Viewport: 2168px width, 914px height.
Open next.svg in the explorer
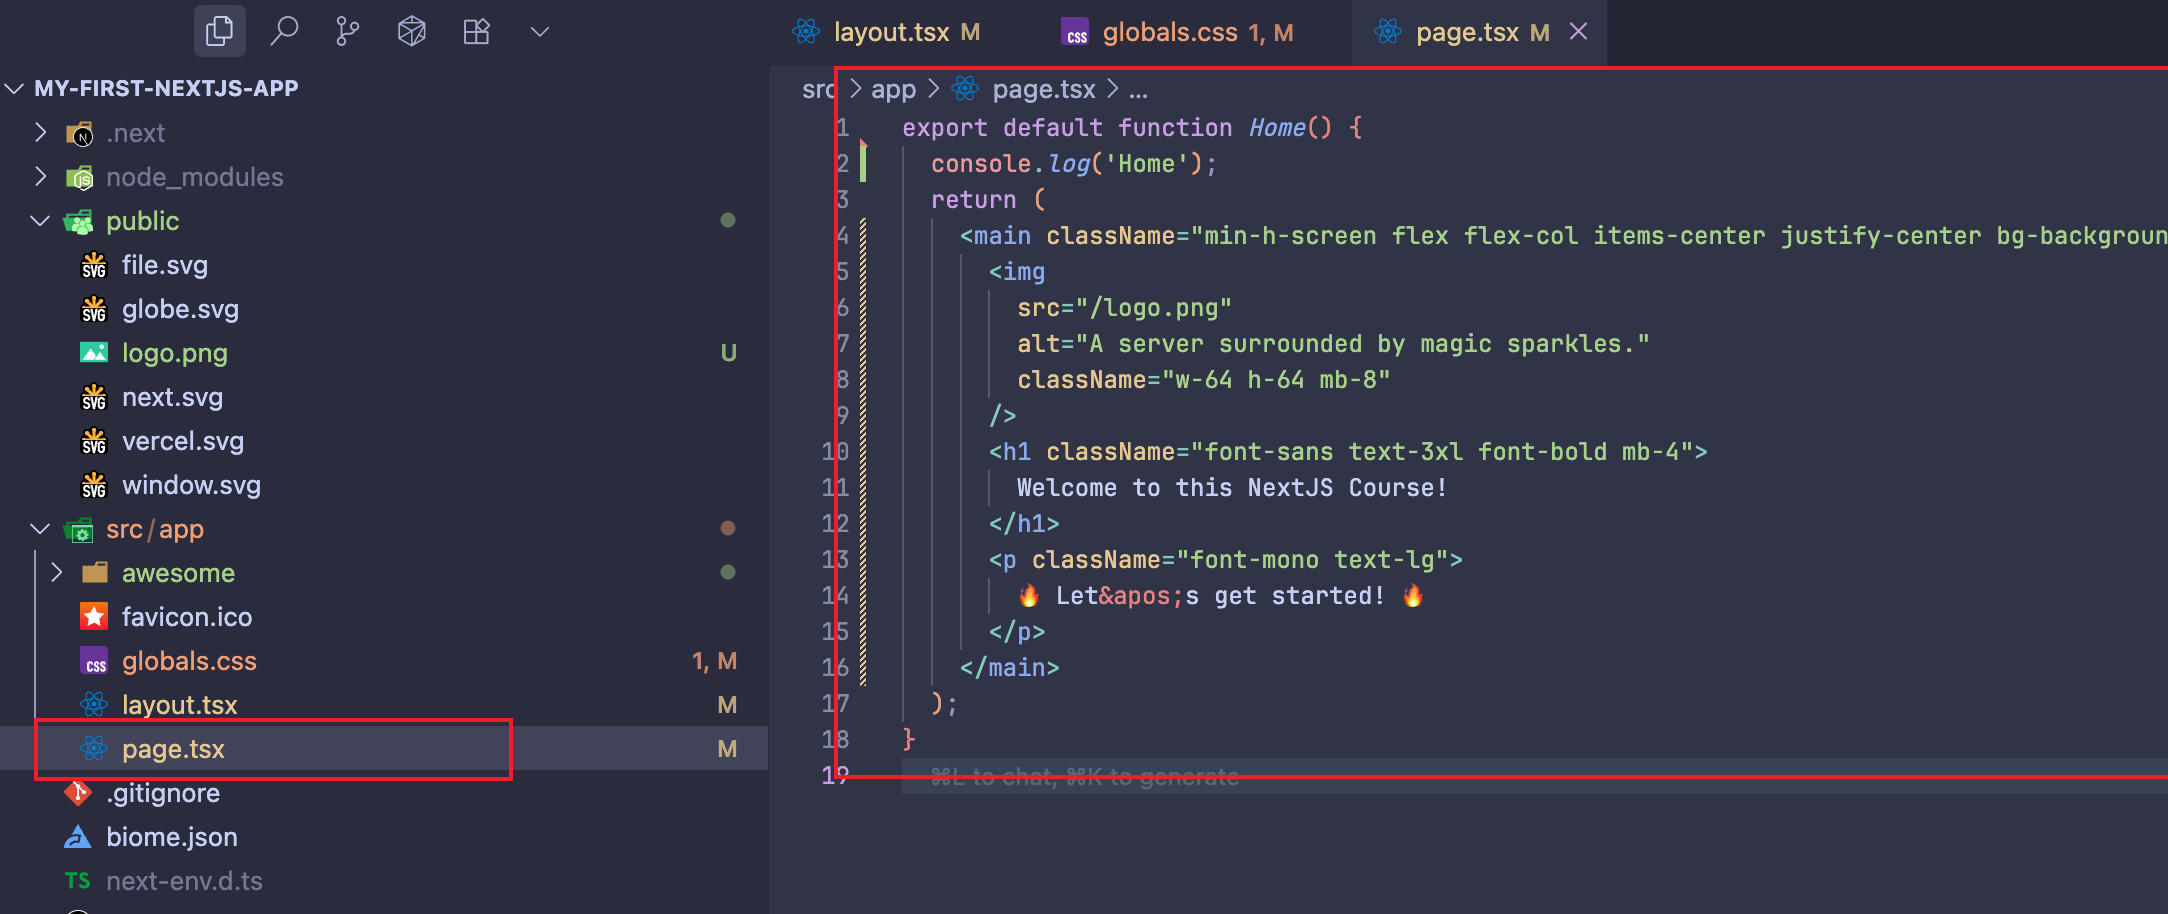click(172, 397)
